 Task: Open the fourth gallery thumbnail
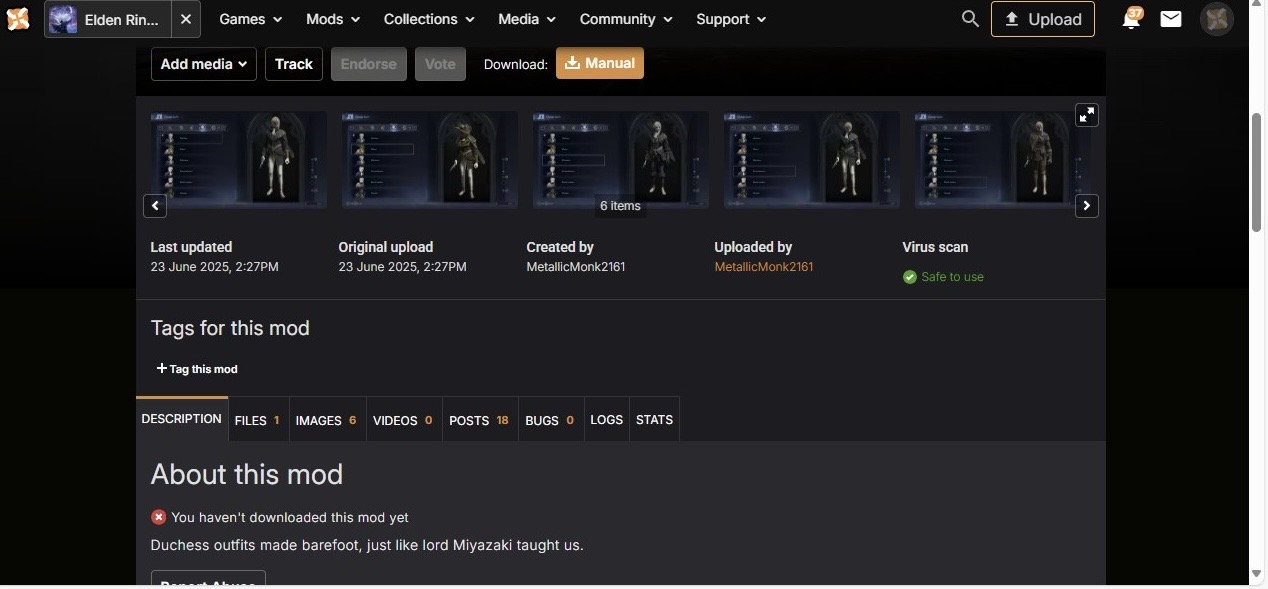coord(812,160)
